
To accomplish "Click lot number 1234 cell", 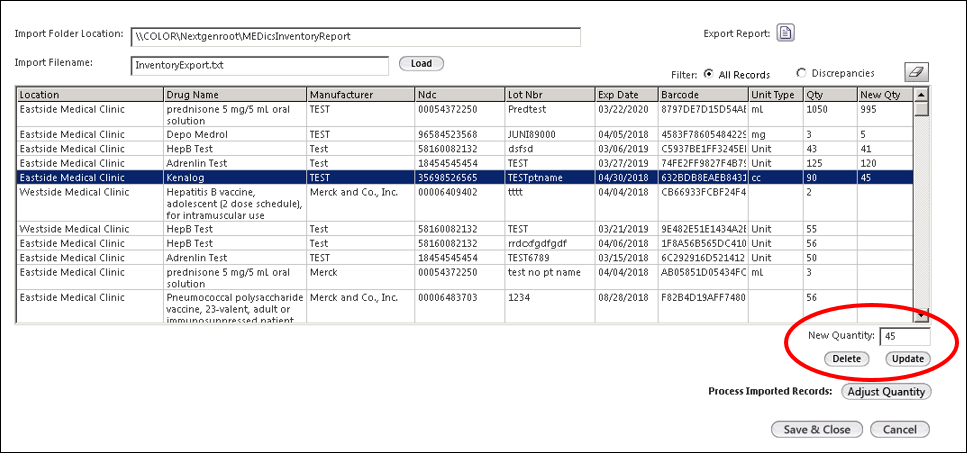I will (x=550, y=306).
